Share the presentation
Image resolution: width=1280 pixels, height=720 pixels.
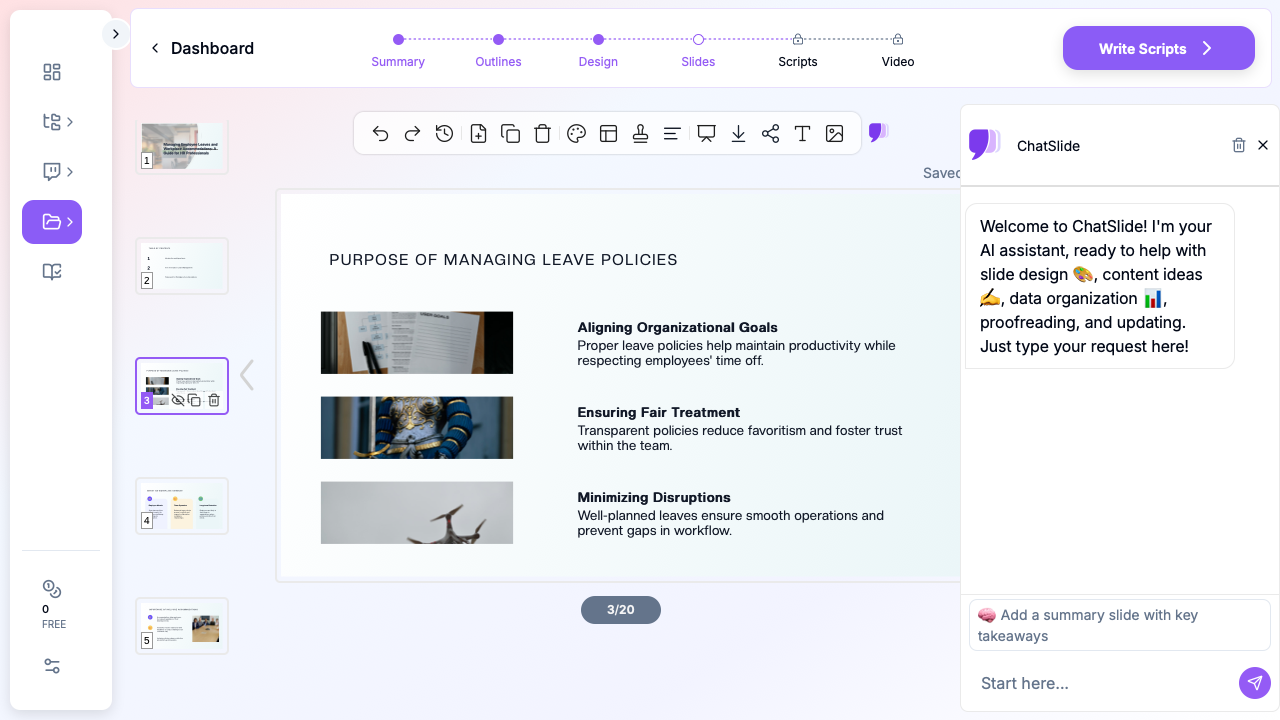[770, 133]
